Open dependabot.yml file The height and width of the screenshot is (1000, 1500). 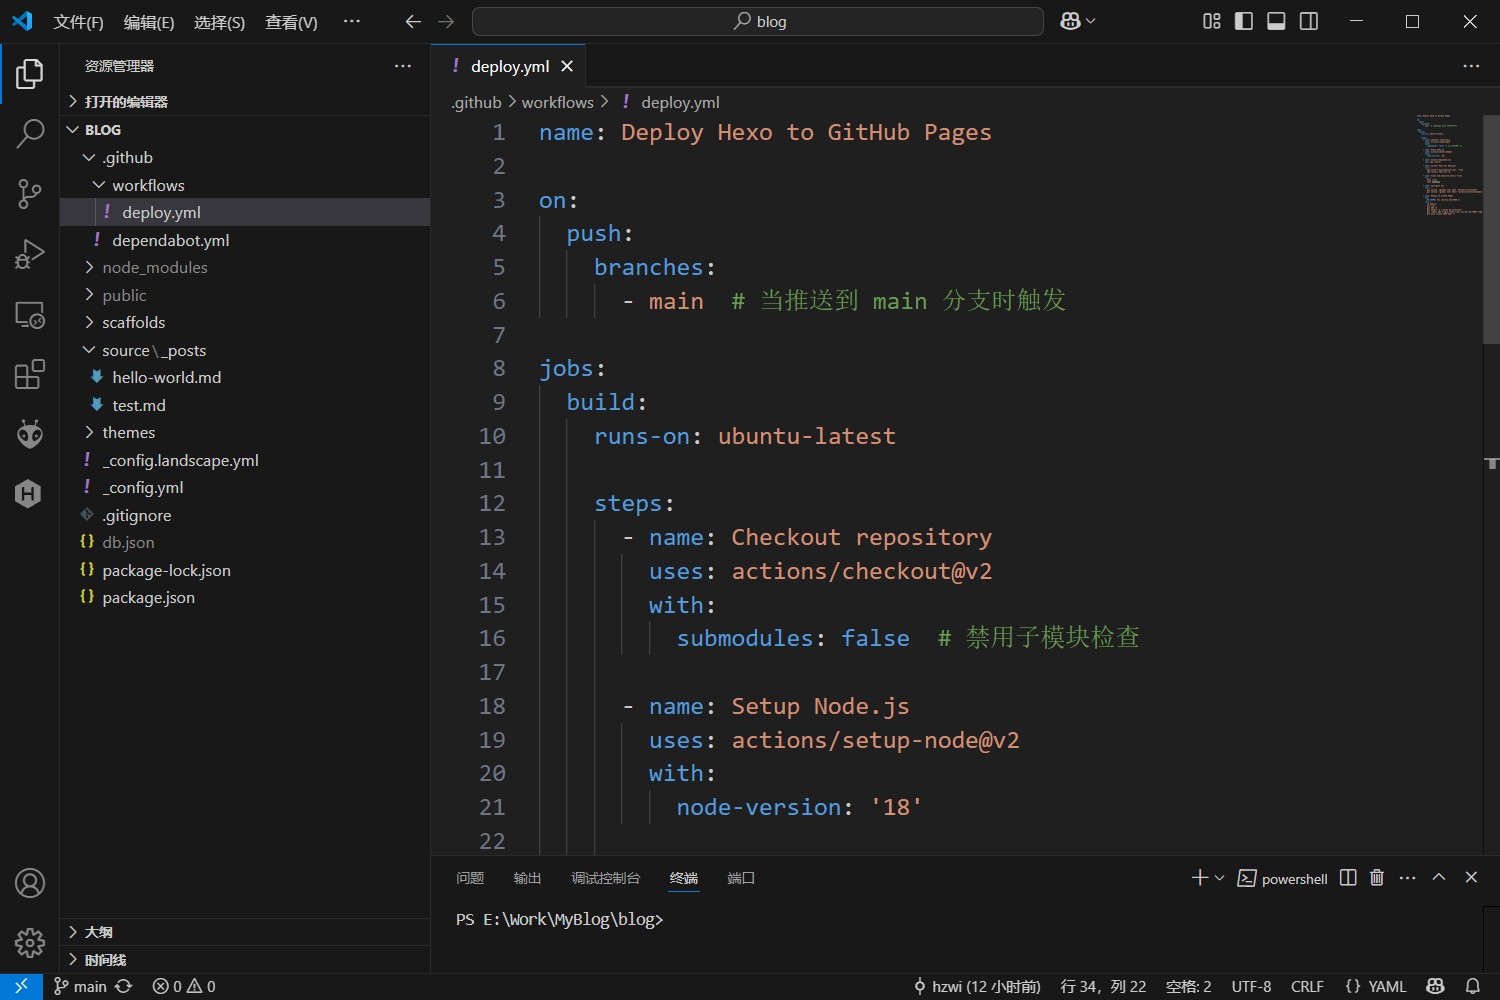tap(245, 240)
